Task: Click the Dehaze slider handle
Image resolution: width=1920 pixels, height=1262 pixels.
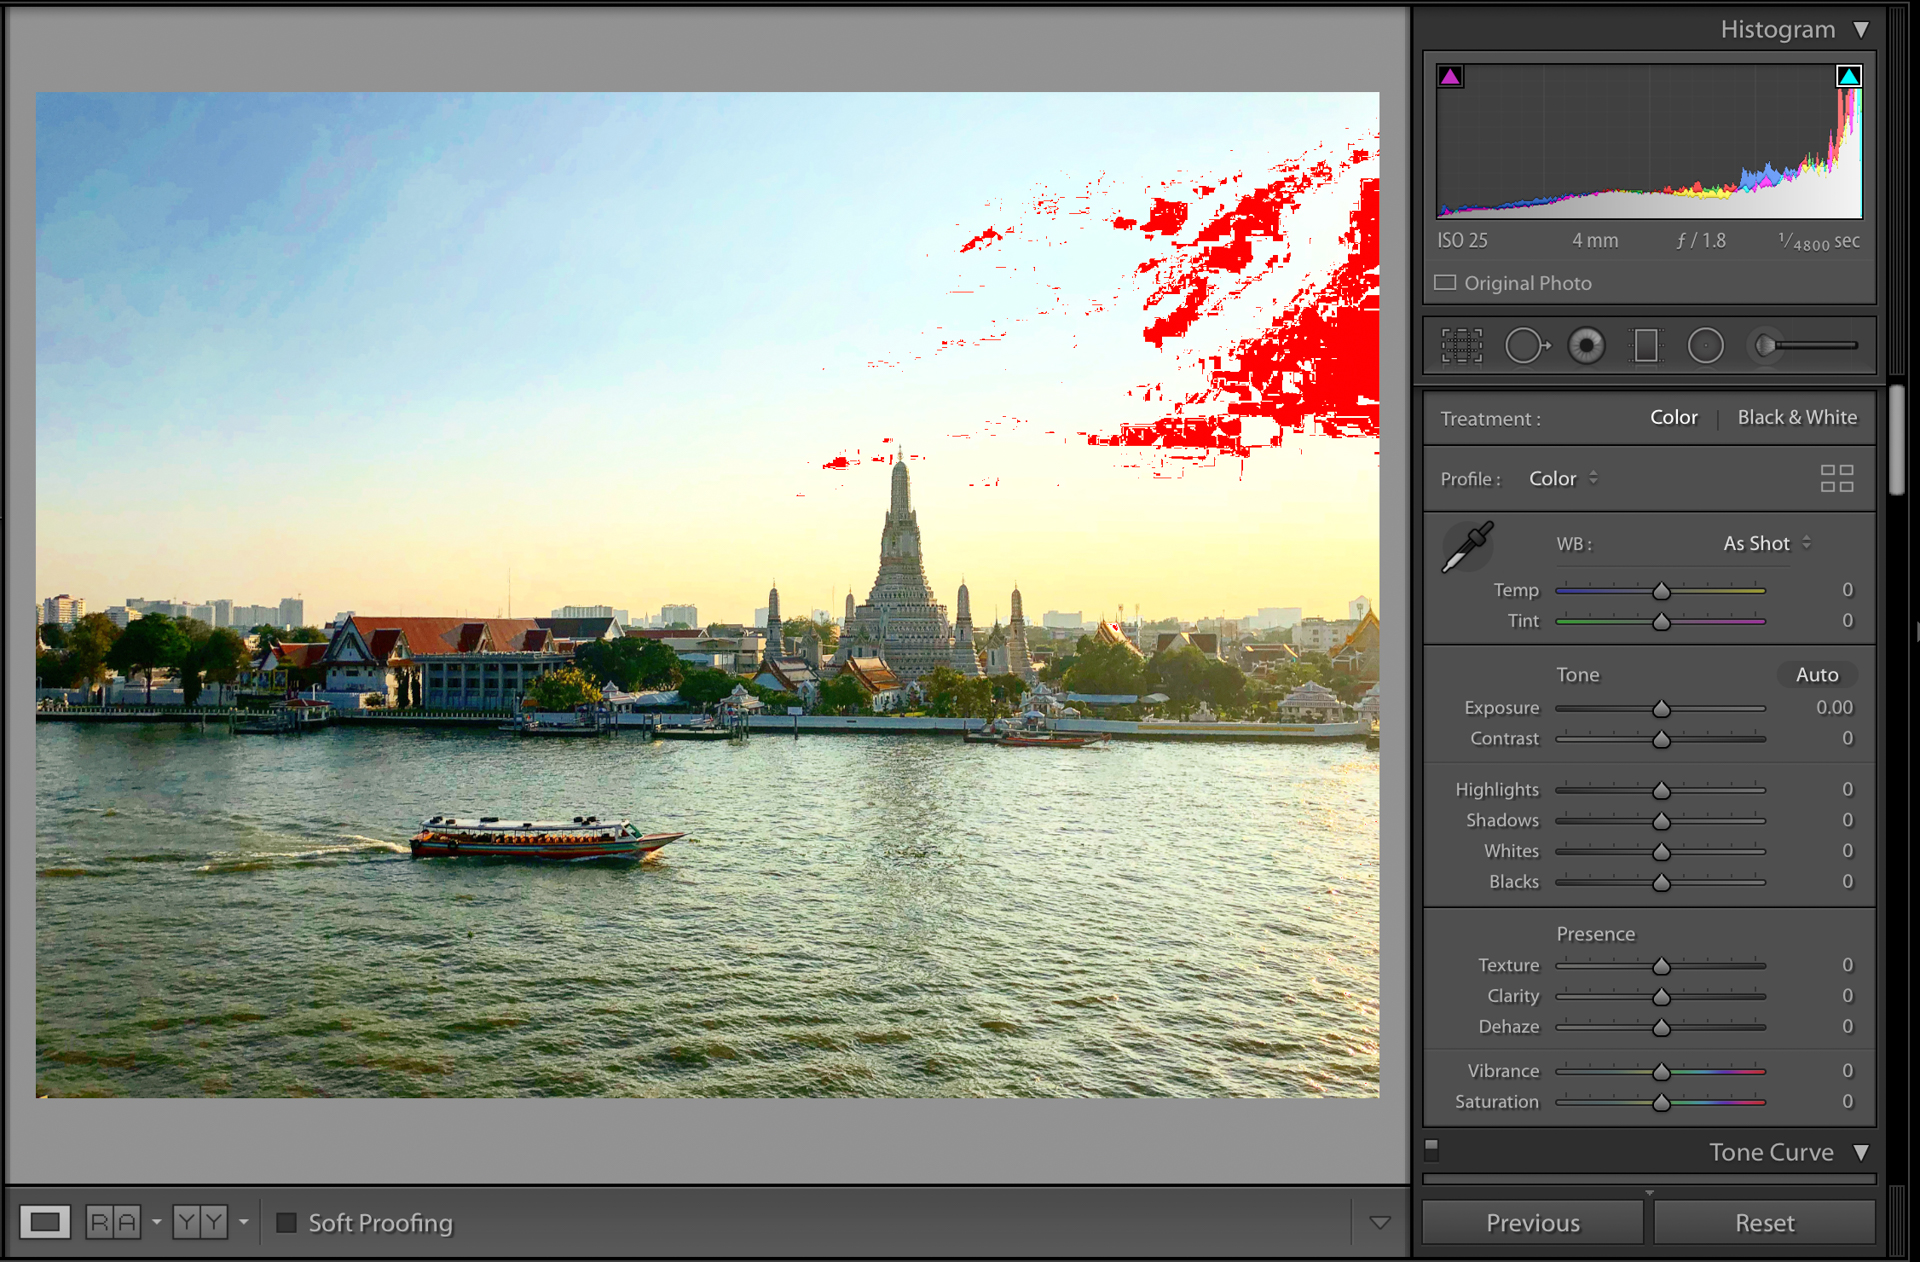Action: (x=1661, y=1028)
